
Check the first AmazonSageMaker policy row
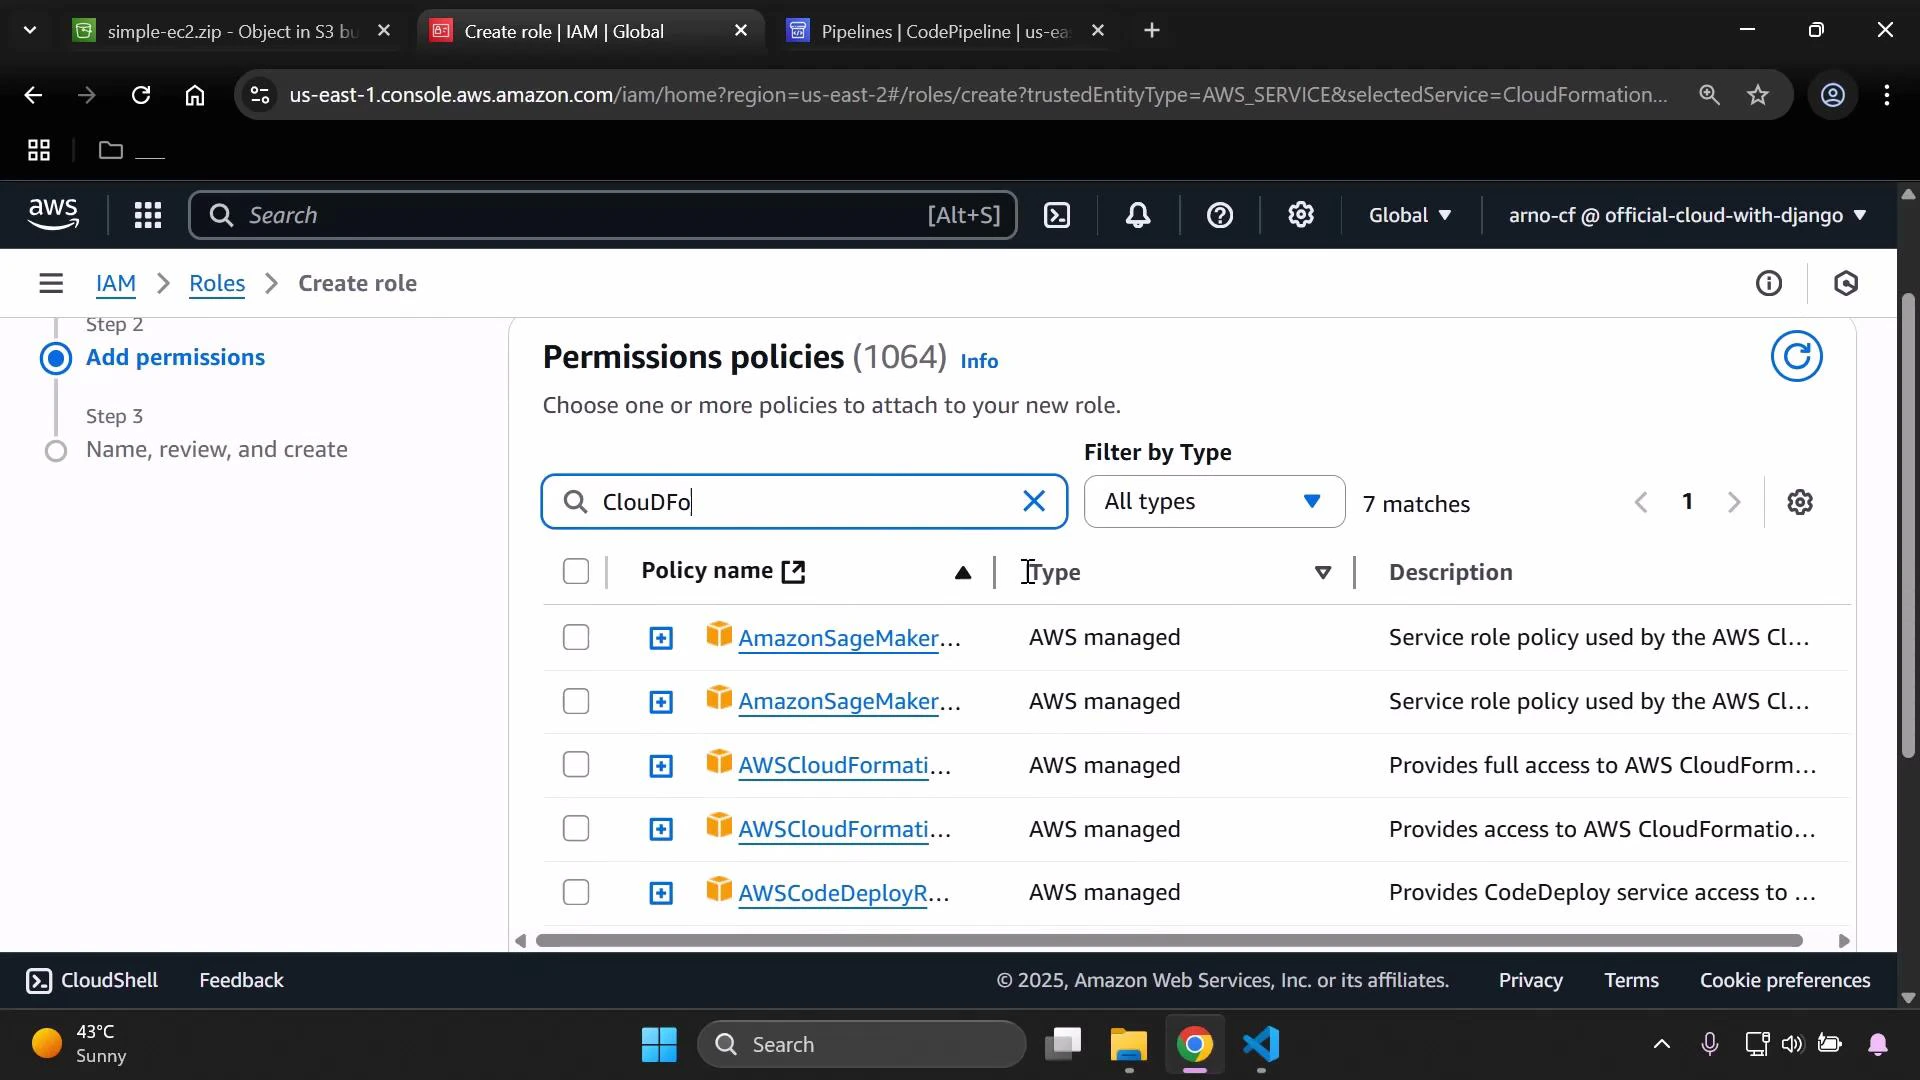[x=576, y=637]
